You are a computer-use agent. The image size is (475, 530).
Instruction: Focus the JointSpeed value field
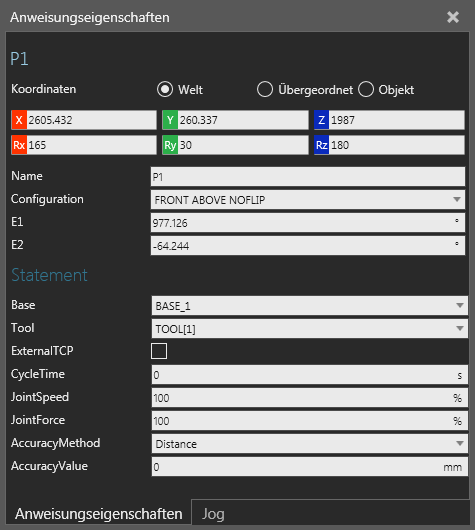click(x=310, y=398)
